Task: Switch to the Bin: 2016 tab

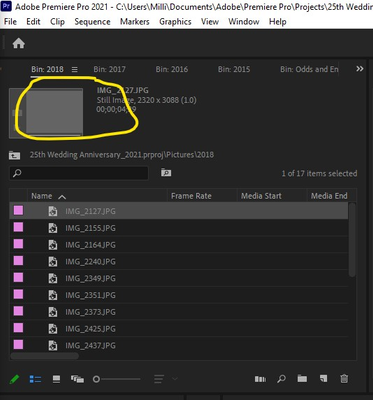Action: [x=172, y=69]
